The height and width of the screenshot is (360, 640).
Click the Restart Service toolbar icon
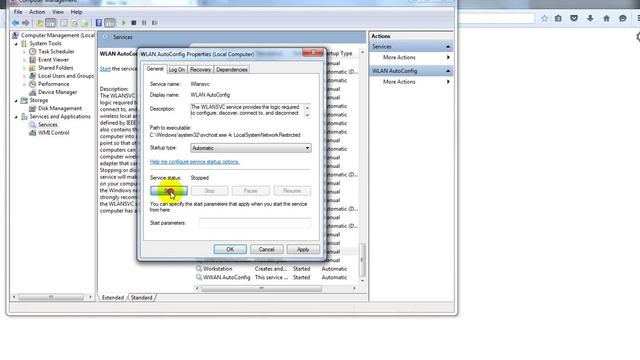tap(155, 23)
